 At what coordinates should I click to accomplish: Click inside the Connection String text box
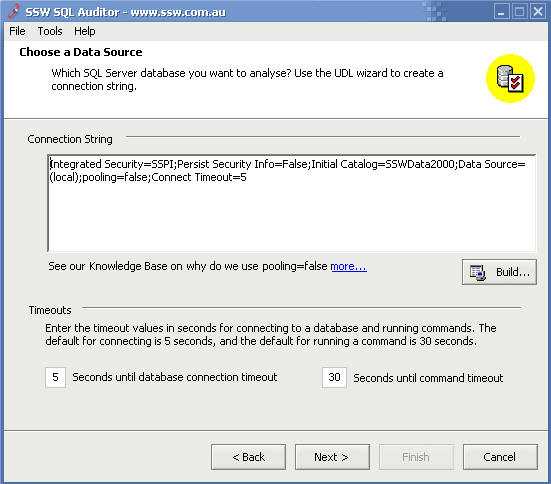(292, 203)
